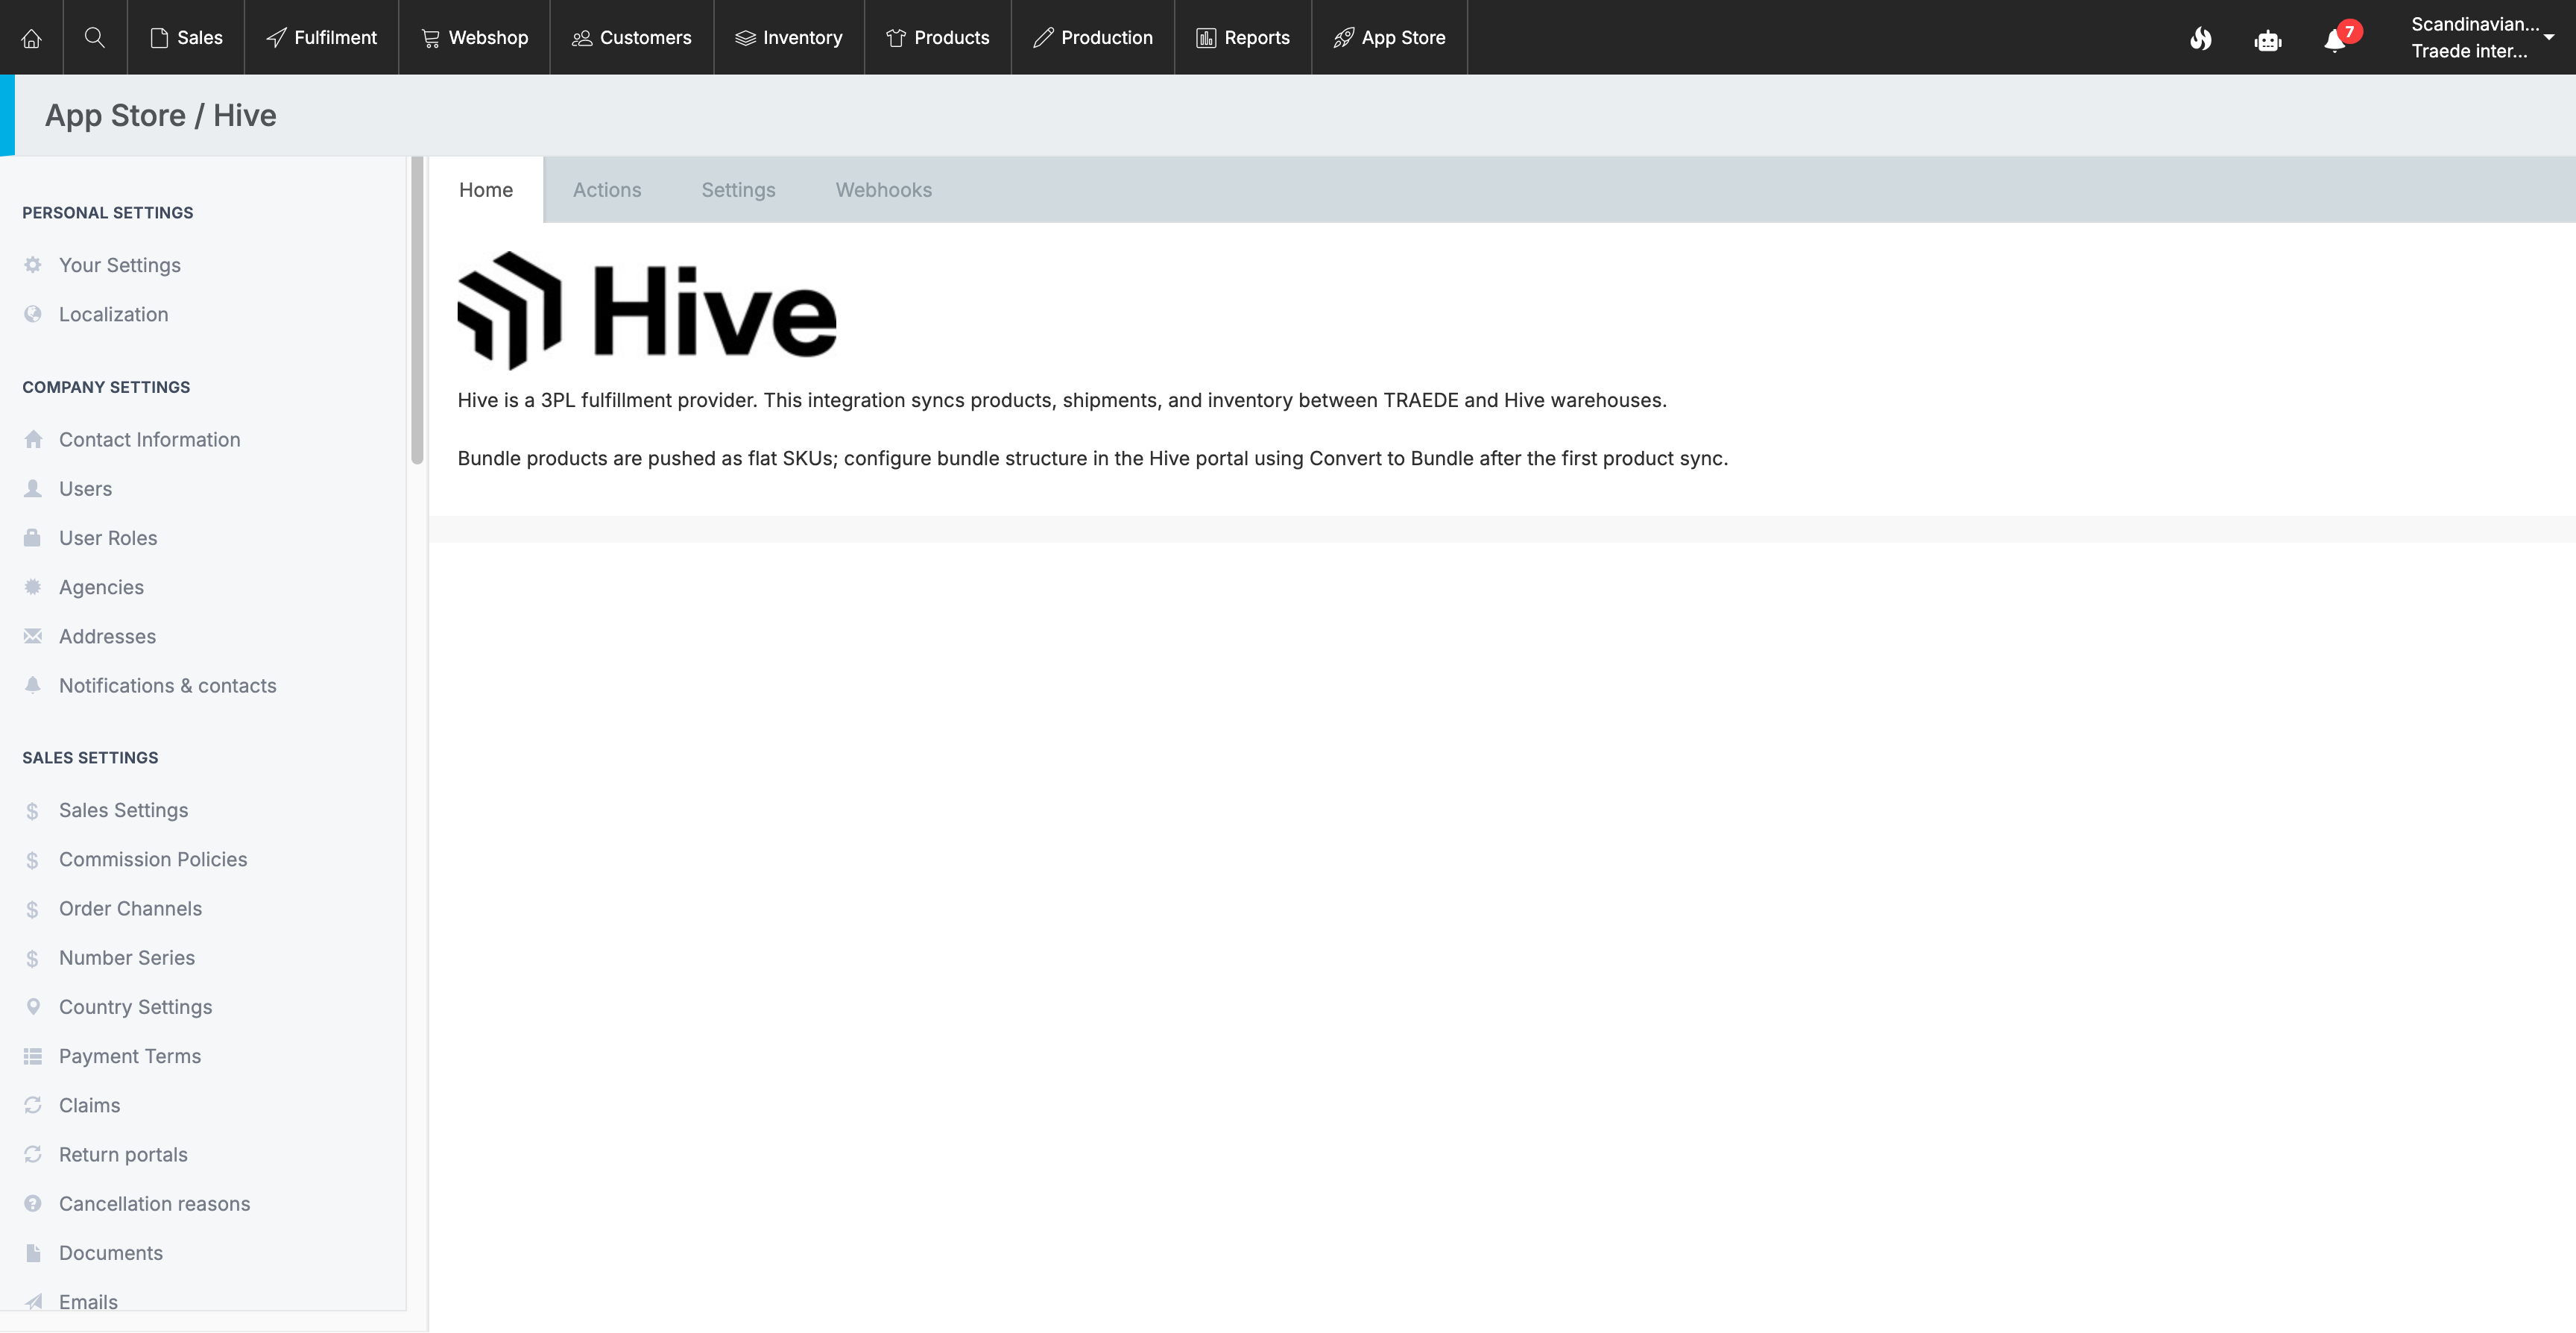
Task: Click the envelope icon beside Addresses
Action: 33,636
